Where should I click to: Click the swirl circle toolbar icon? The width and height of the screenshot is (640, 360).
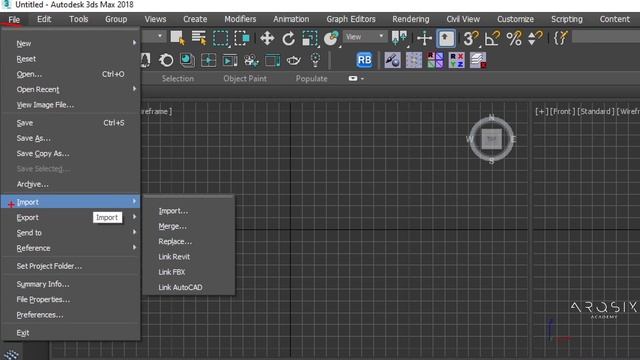coord(166,60)
